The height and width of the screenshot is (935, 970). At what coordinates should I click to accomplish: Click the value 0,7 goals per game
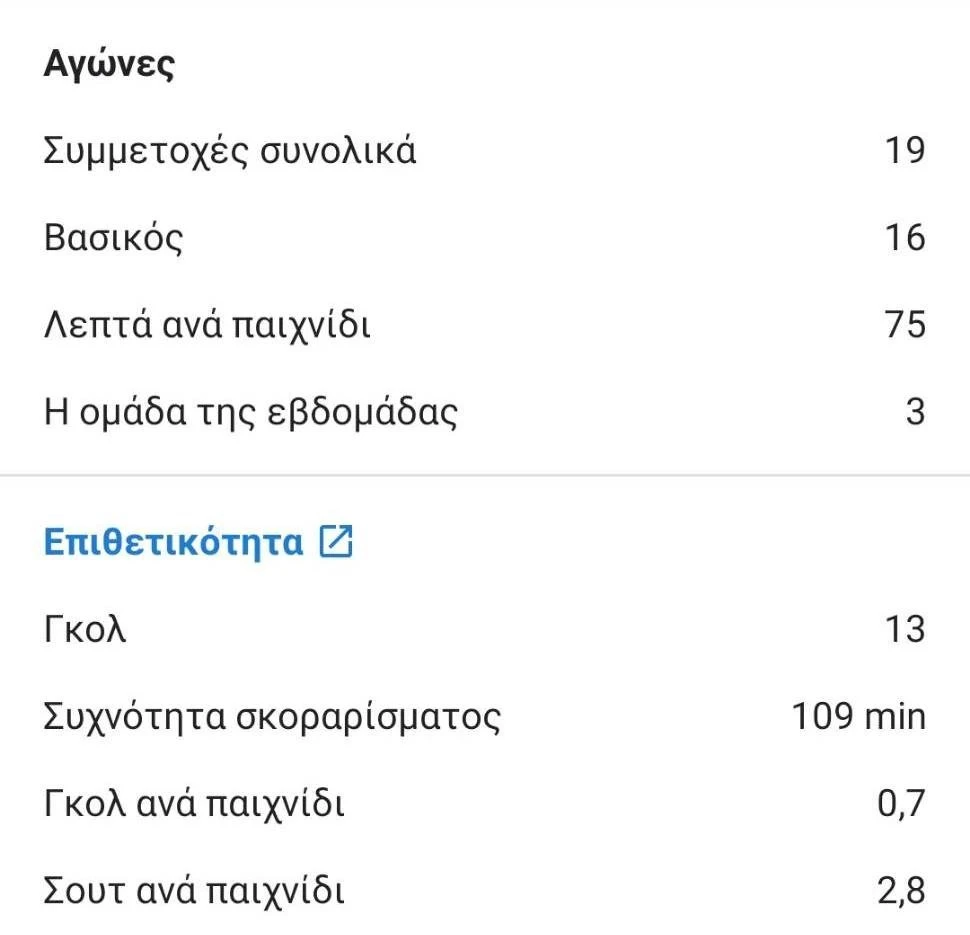pos(903,801)
